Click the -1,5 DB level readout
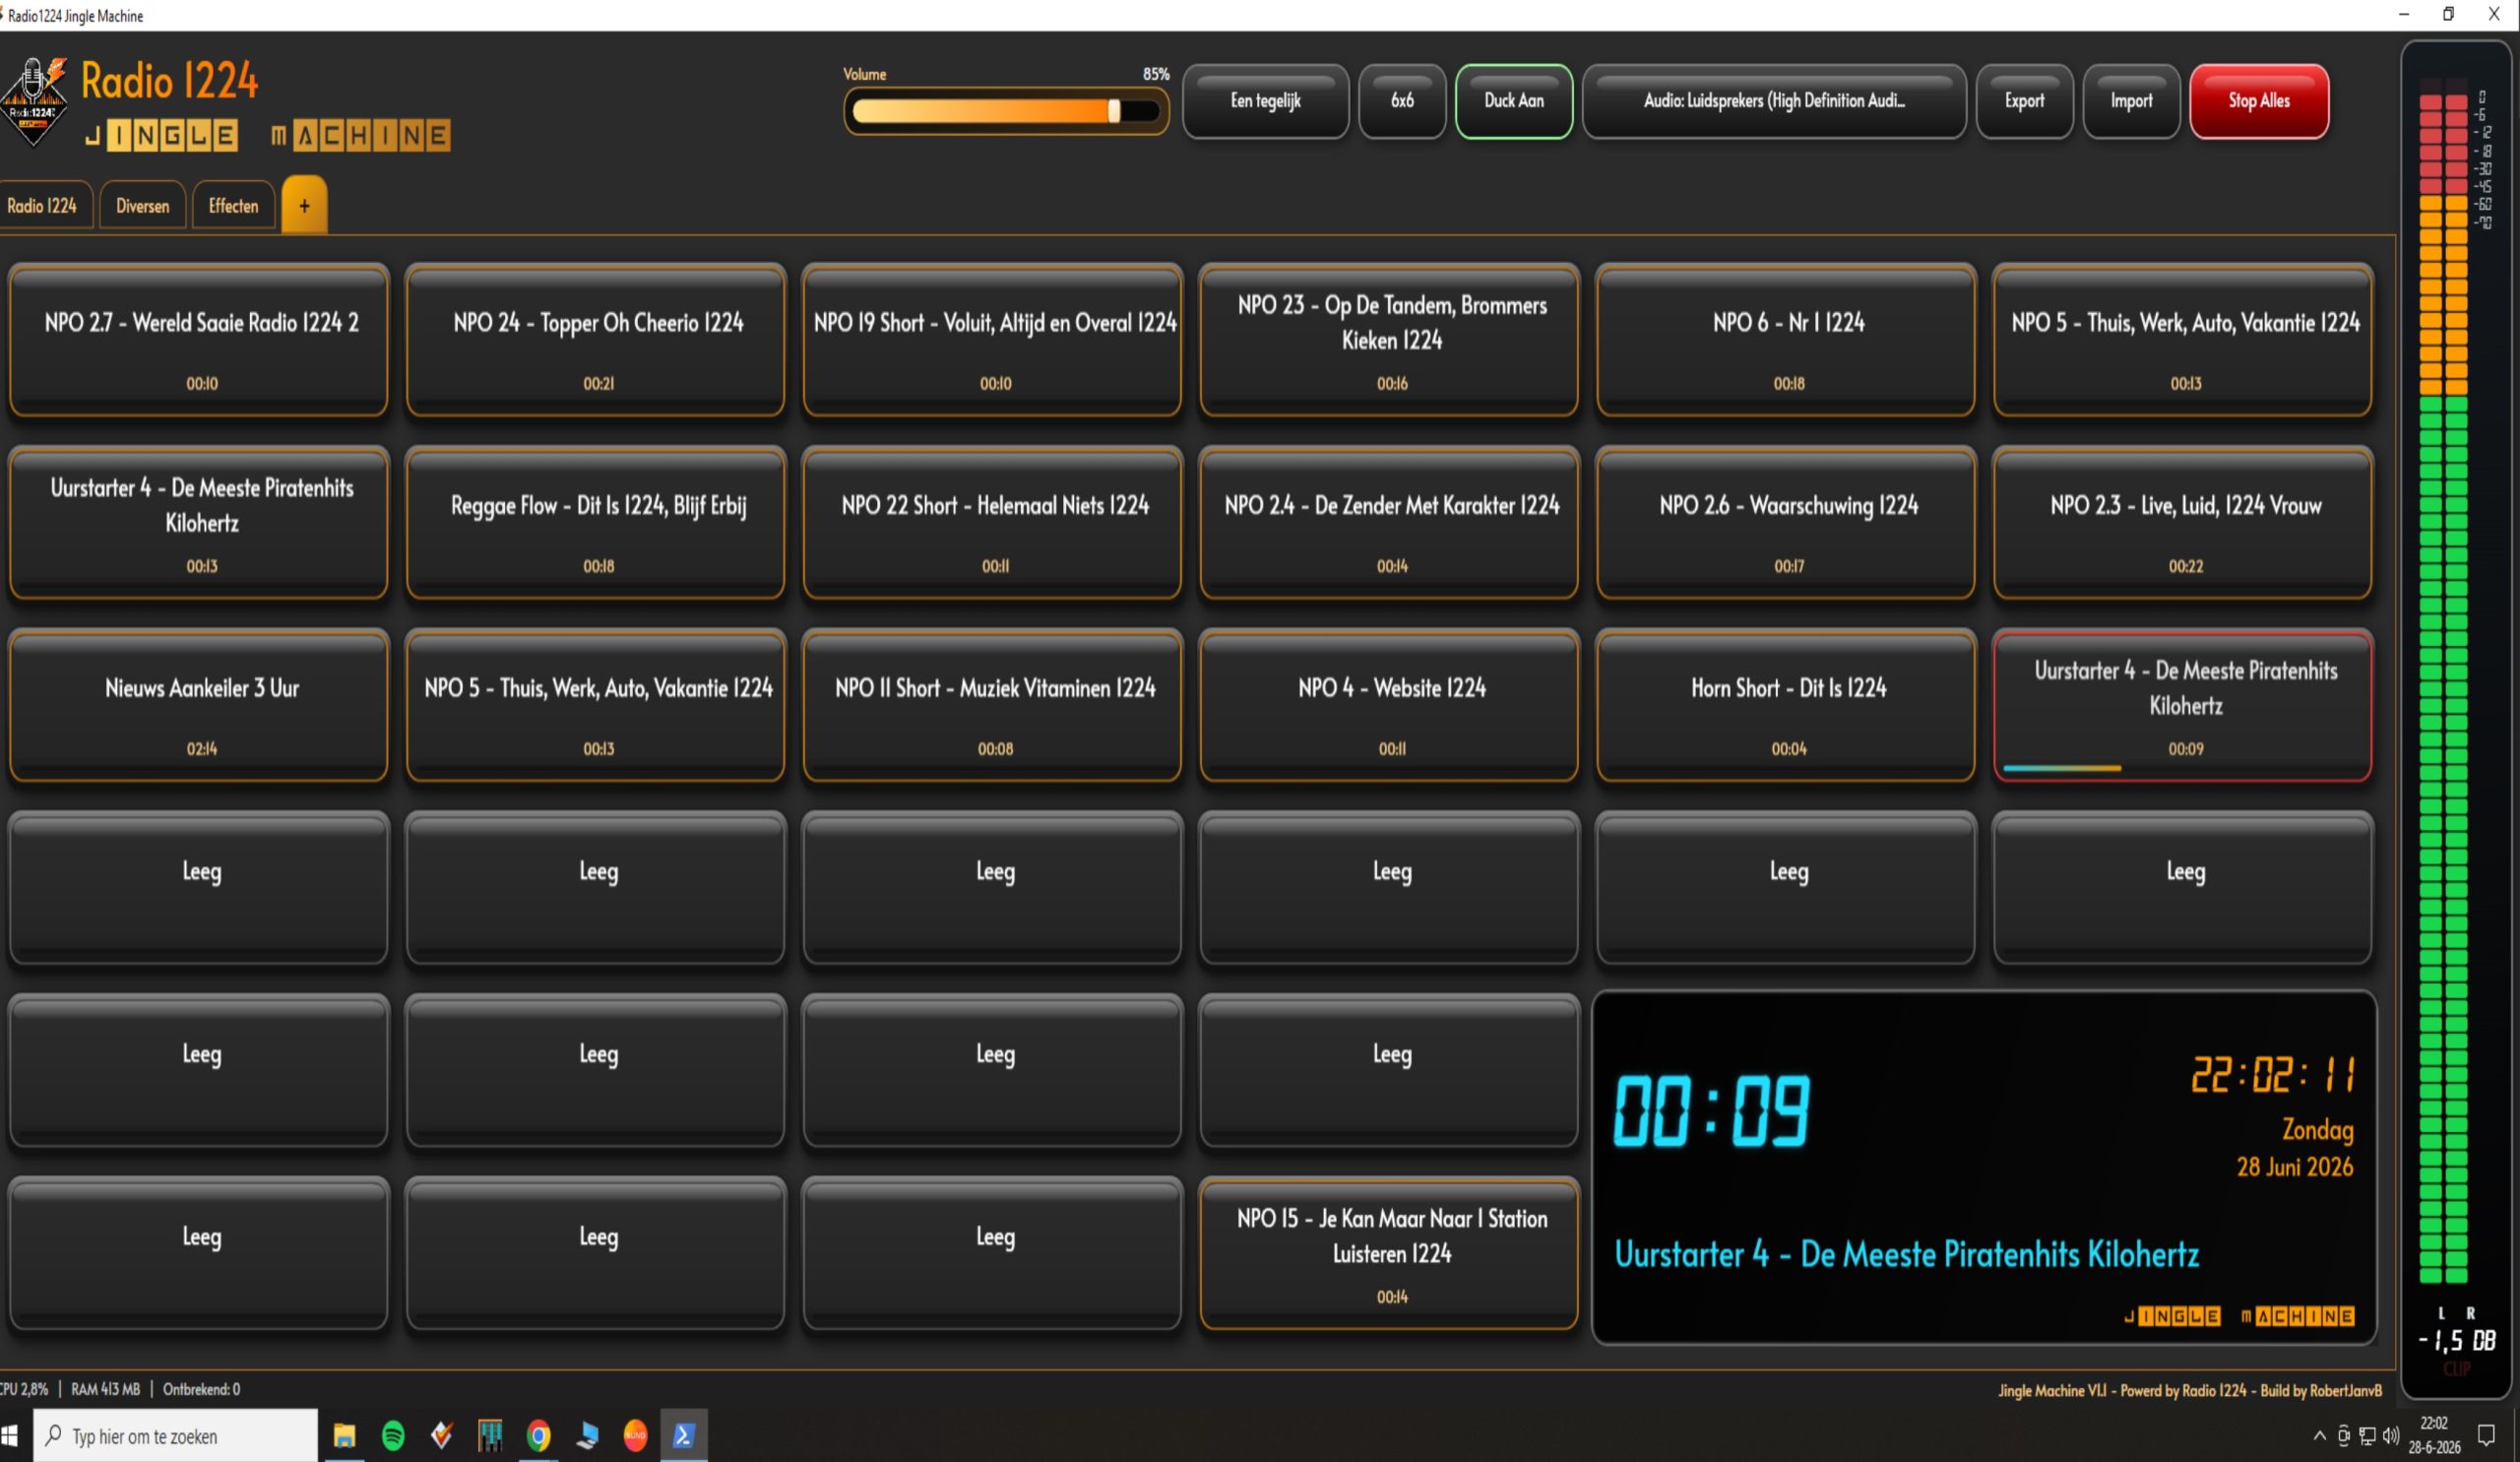 (x=2457, y=1341)
